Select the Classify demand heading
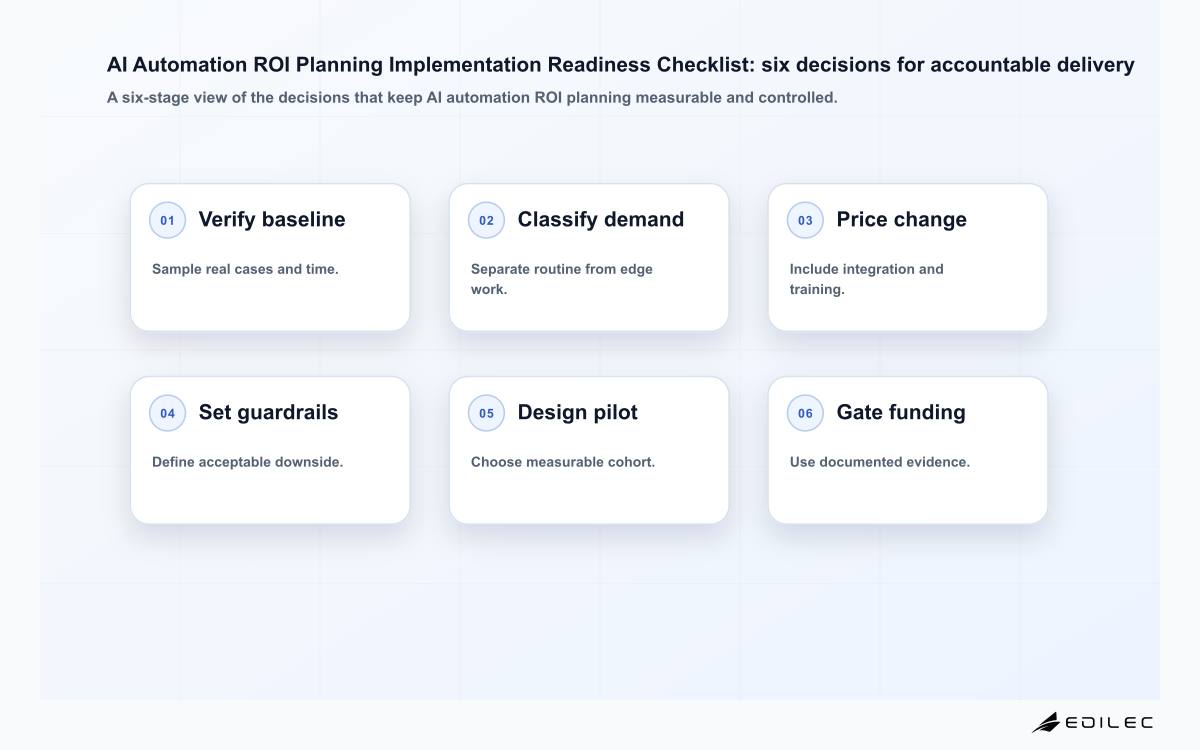 (x=601, y=220)
